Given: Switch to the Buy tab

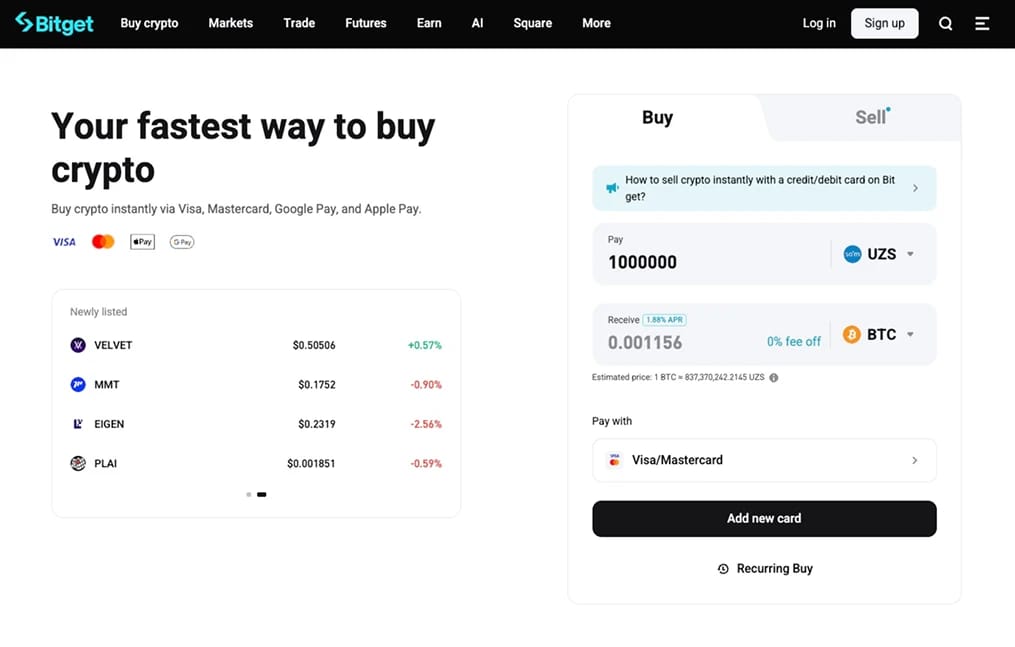Looking at the screenshot, I should click(658, 118).
